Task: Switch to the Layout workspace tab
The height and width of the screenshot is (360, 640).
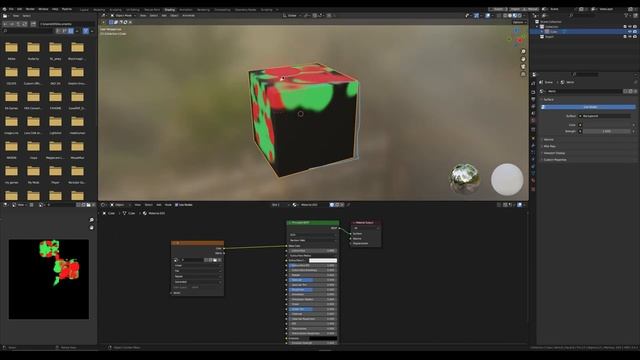Action: pos(84,9)
